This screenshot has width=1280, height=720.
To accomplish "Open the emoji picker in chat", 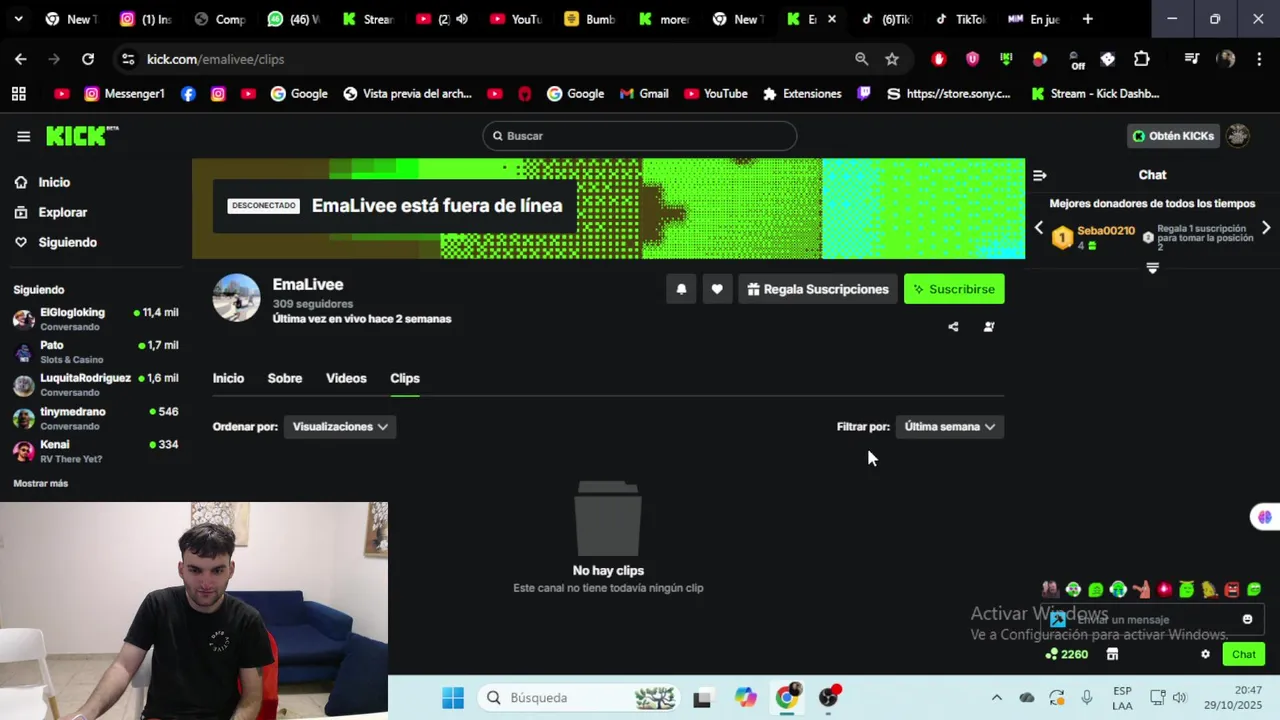I will point(1247,619).
